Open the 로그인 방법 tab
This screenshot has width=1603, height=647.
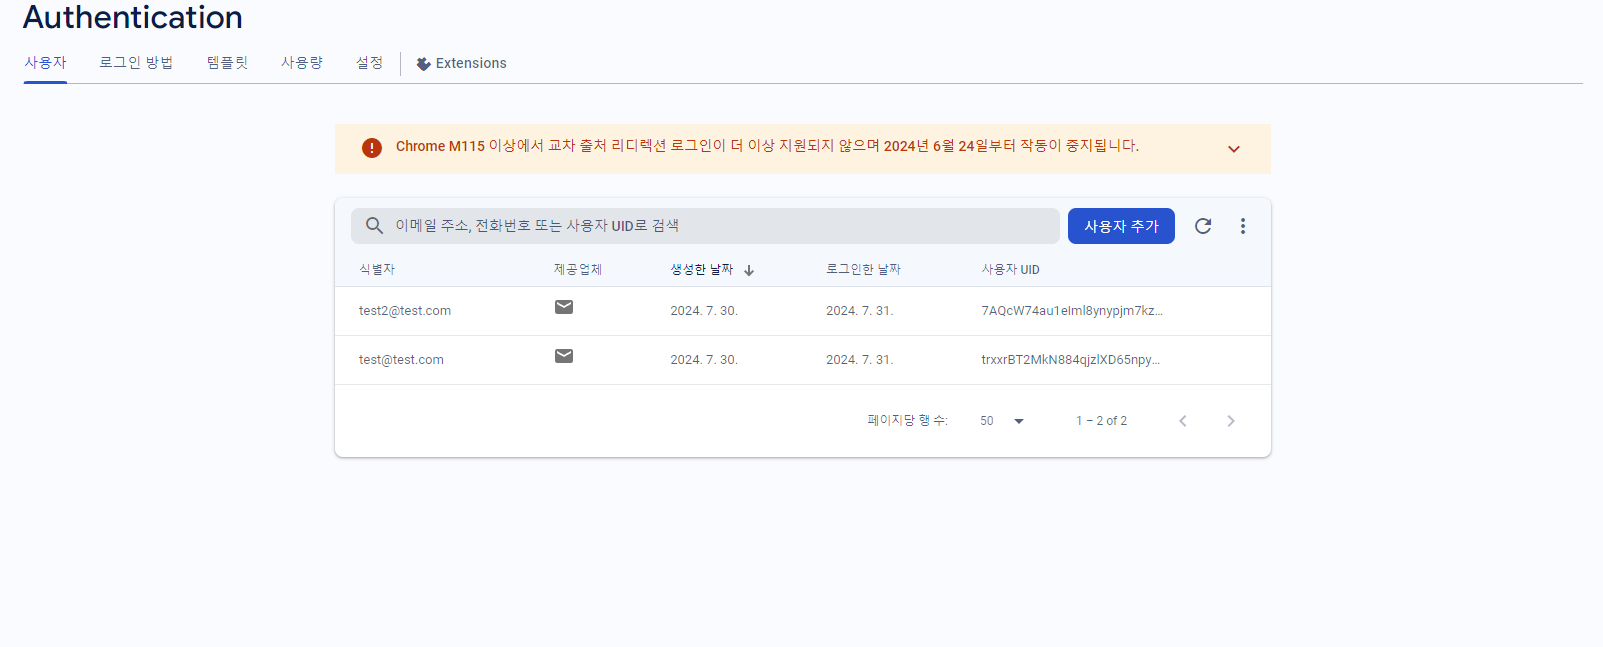click(136, 63)
